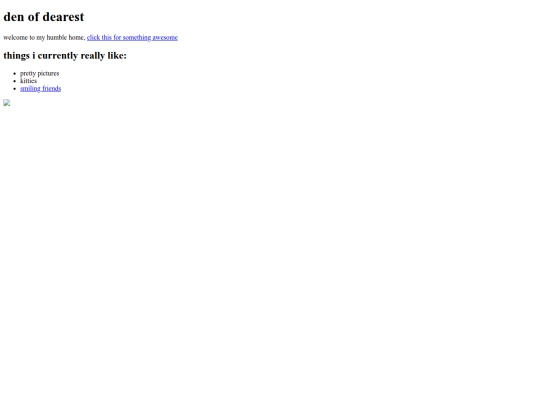Click the "welcome to my humble home" text

(44, 38)
